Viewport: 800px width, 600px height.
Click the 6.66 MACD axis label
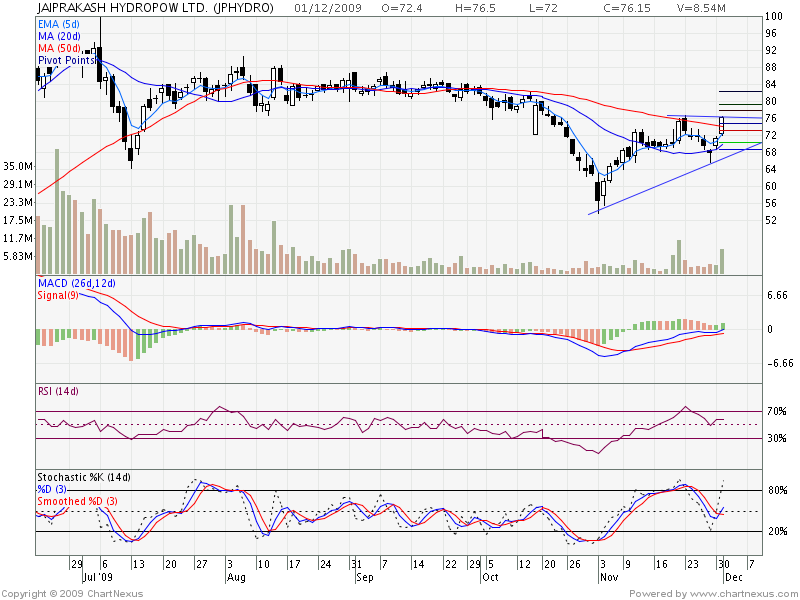pos(778,295)
